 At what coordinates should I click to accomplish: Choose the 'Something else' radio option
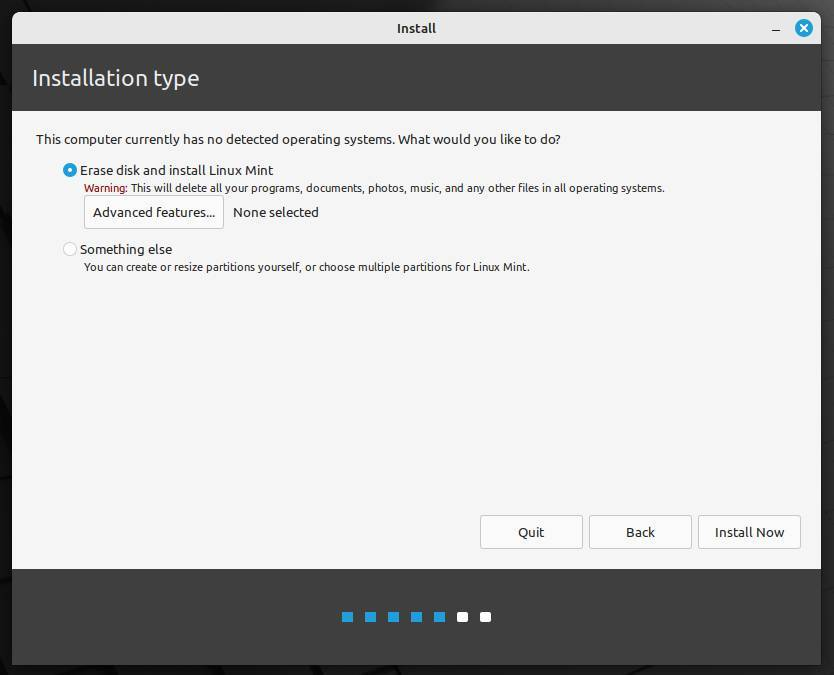[70, 249]
